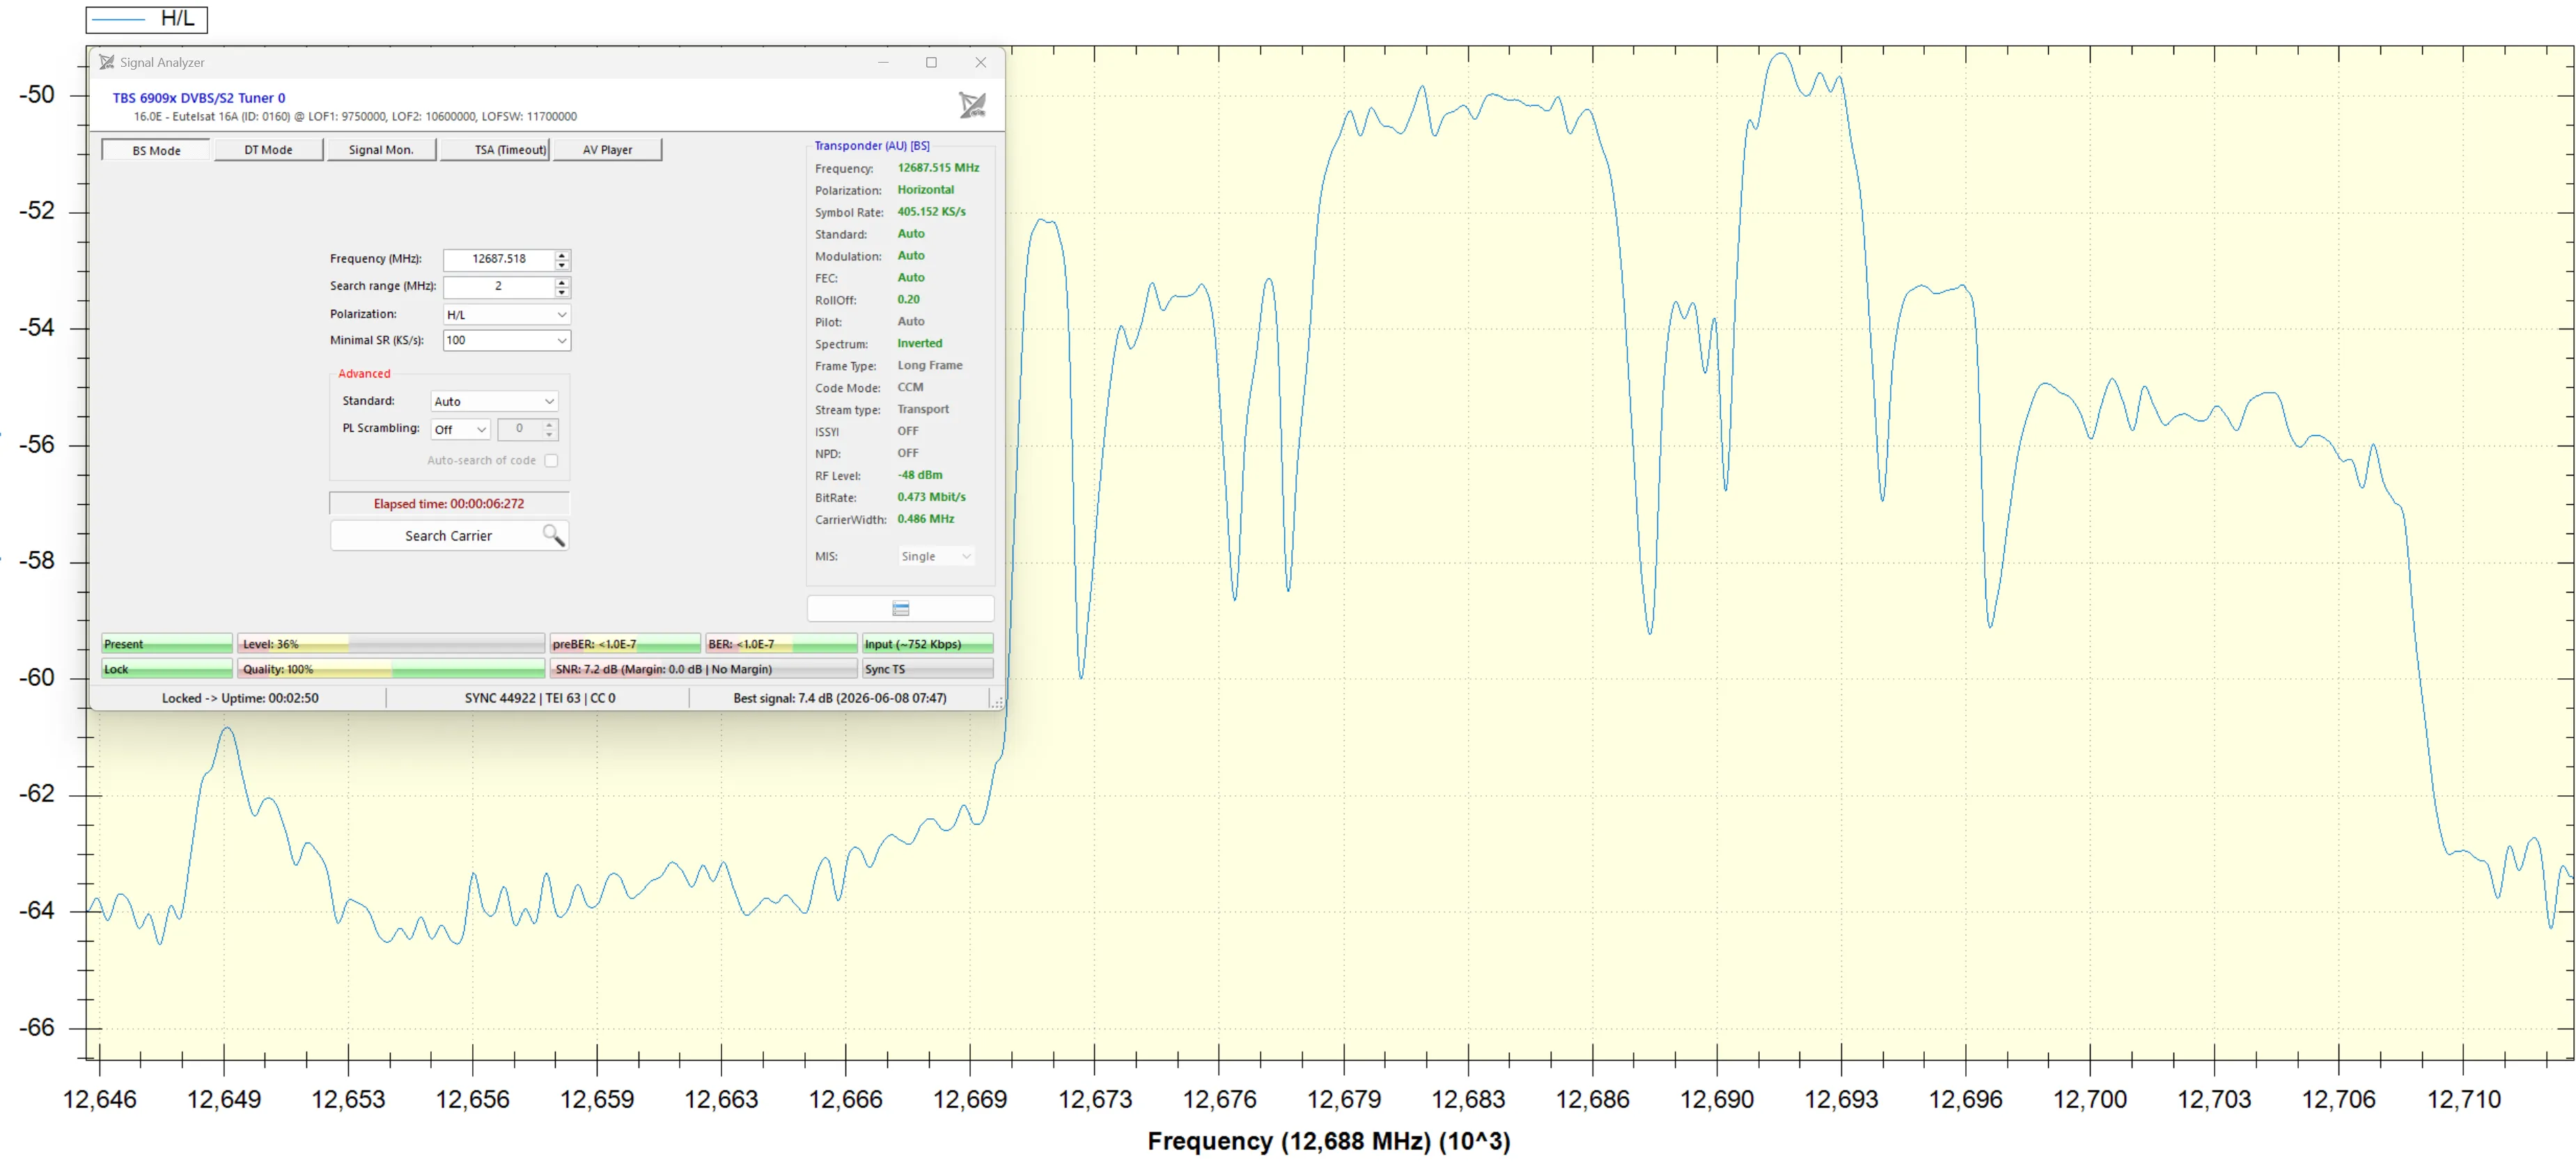2576x1165 pixels.
Task: Click the BER <1.0E-7 indicator bar
Action: point(781,644)
